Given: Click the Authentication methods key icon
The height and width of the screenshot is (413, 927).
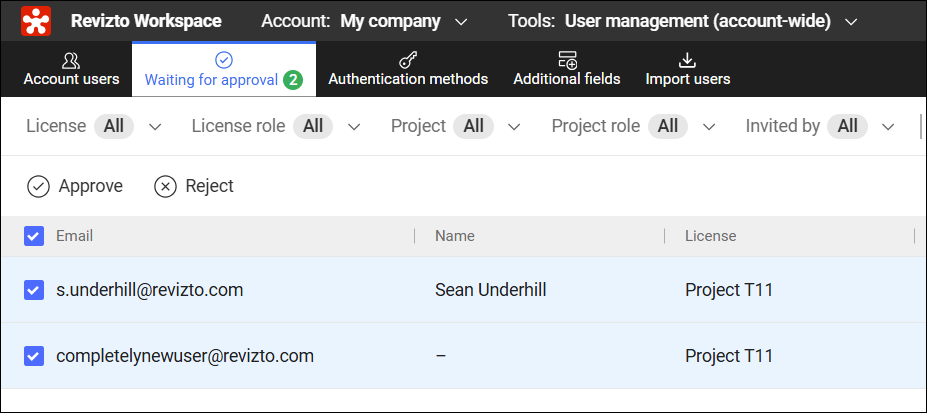Looking at the screenshot, I should 408,60.
